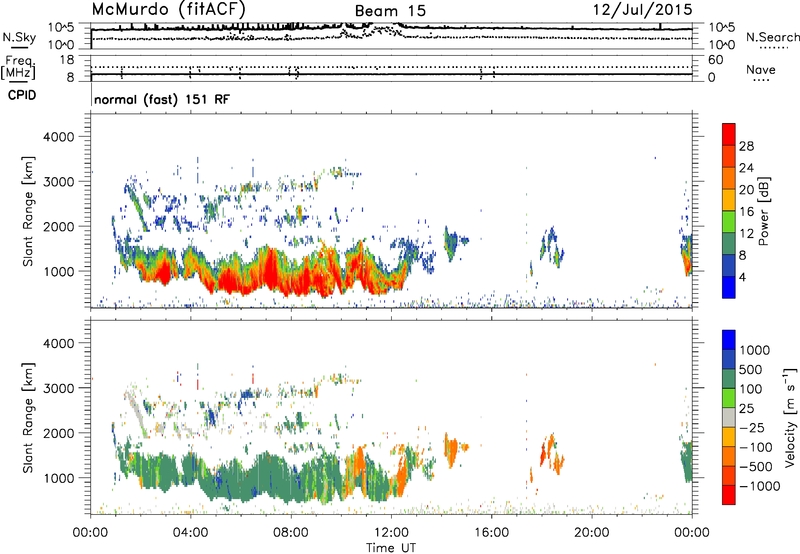The image size is (800, 554).
Task: Click the "28" power colorbar tick
Action: (x=746, y=146)
